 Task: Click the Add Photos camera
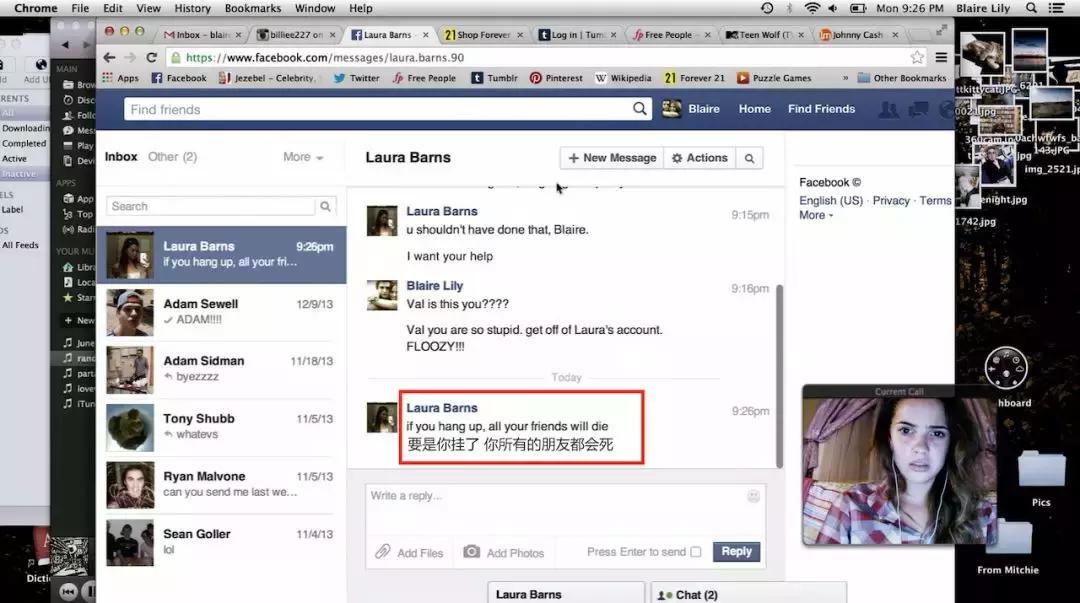coord(471,552)
